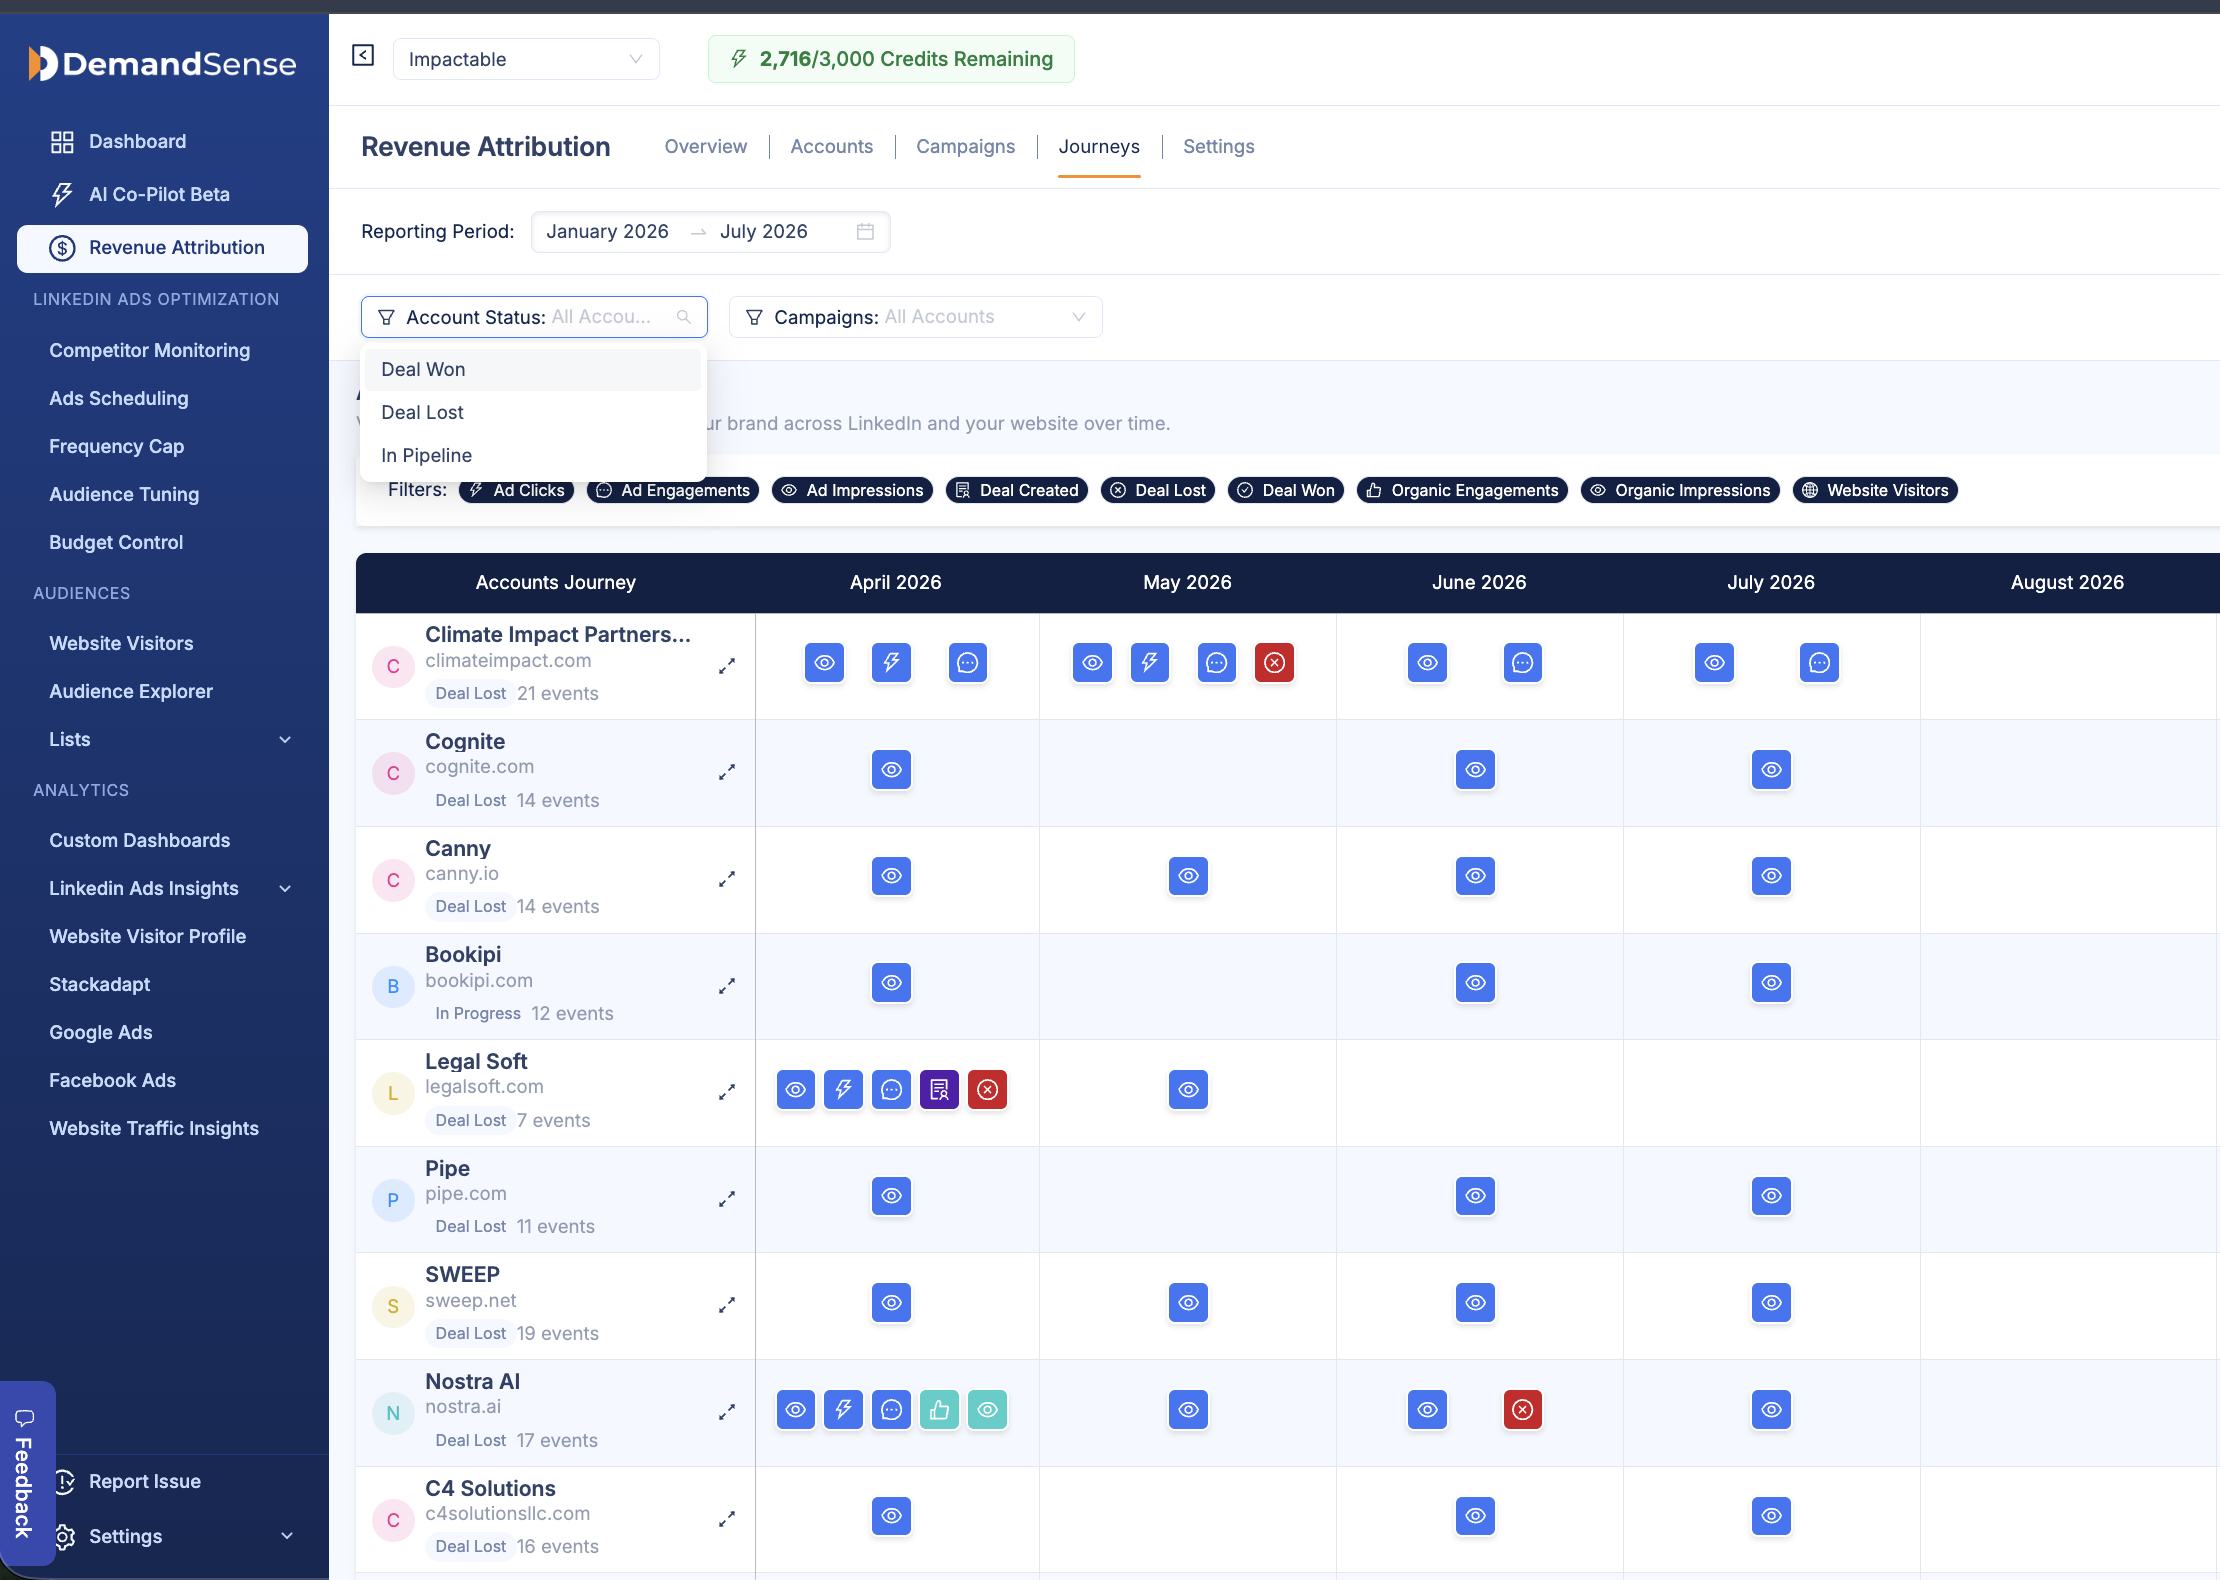Open Competitor Monitoring in sidebar

[150, 351]
